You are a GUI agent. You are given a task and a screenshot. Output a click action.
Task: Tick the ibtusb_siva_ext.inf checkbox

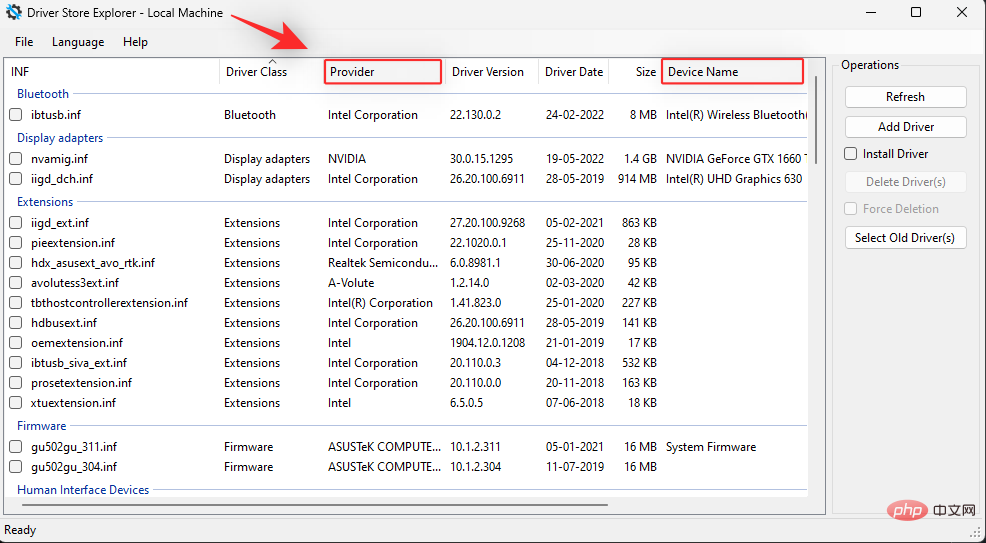click(x=16, y=363)
